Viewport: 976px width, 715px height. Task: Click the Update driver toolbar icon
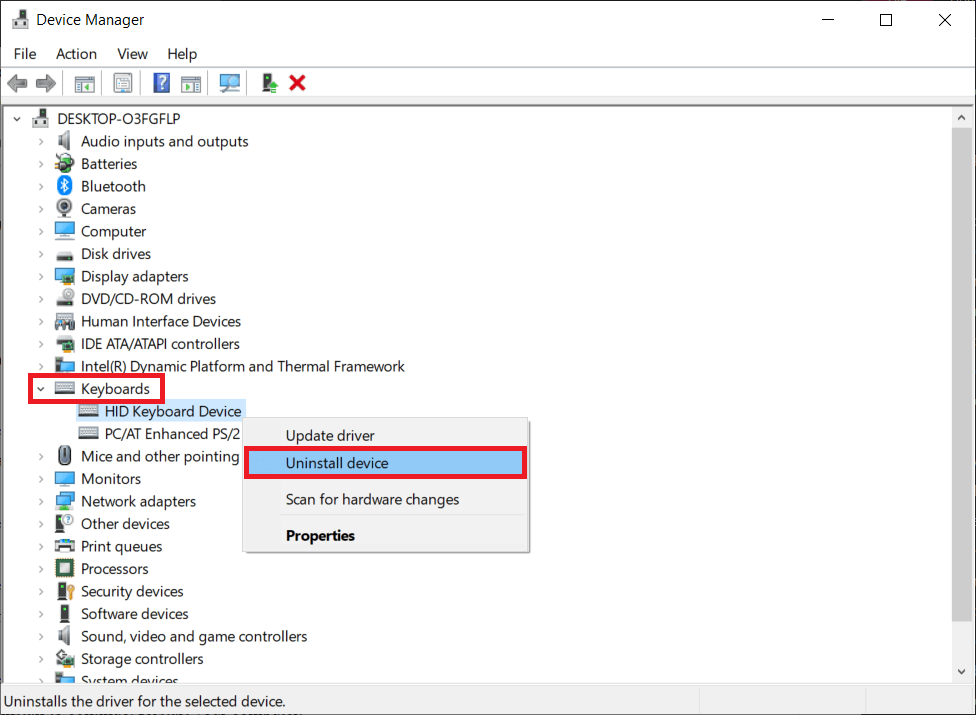point(269,82)
